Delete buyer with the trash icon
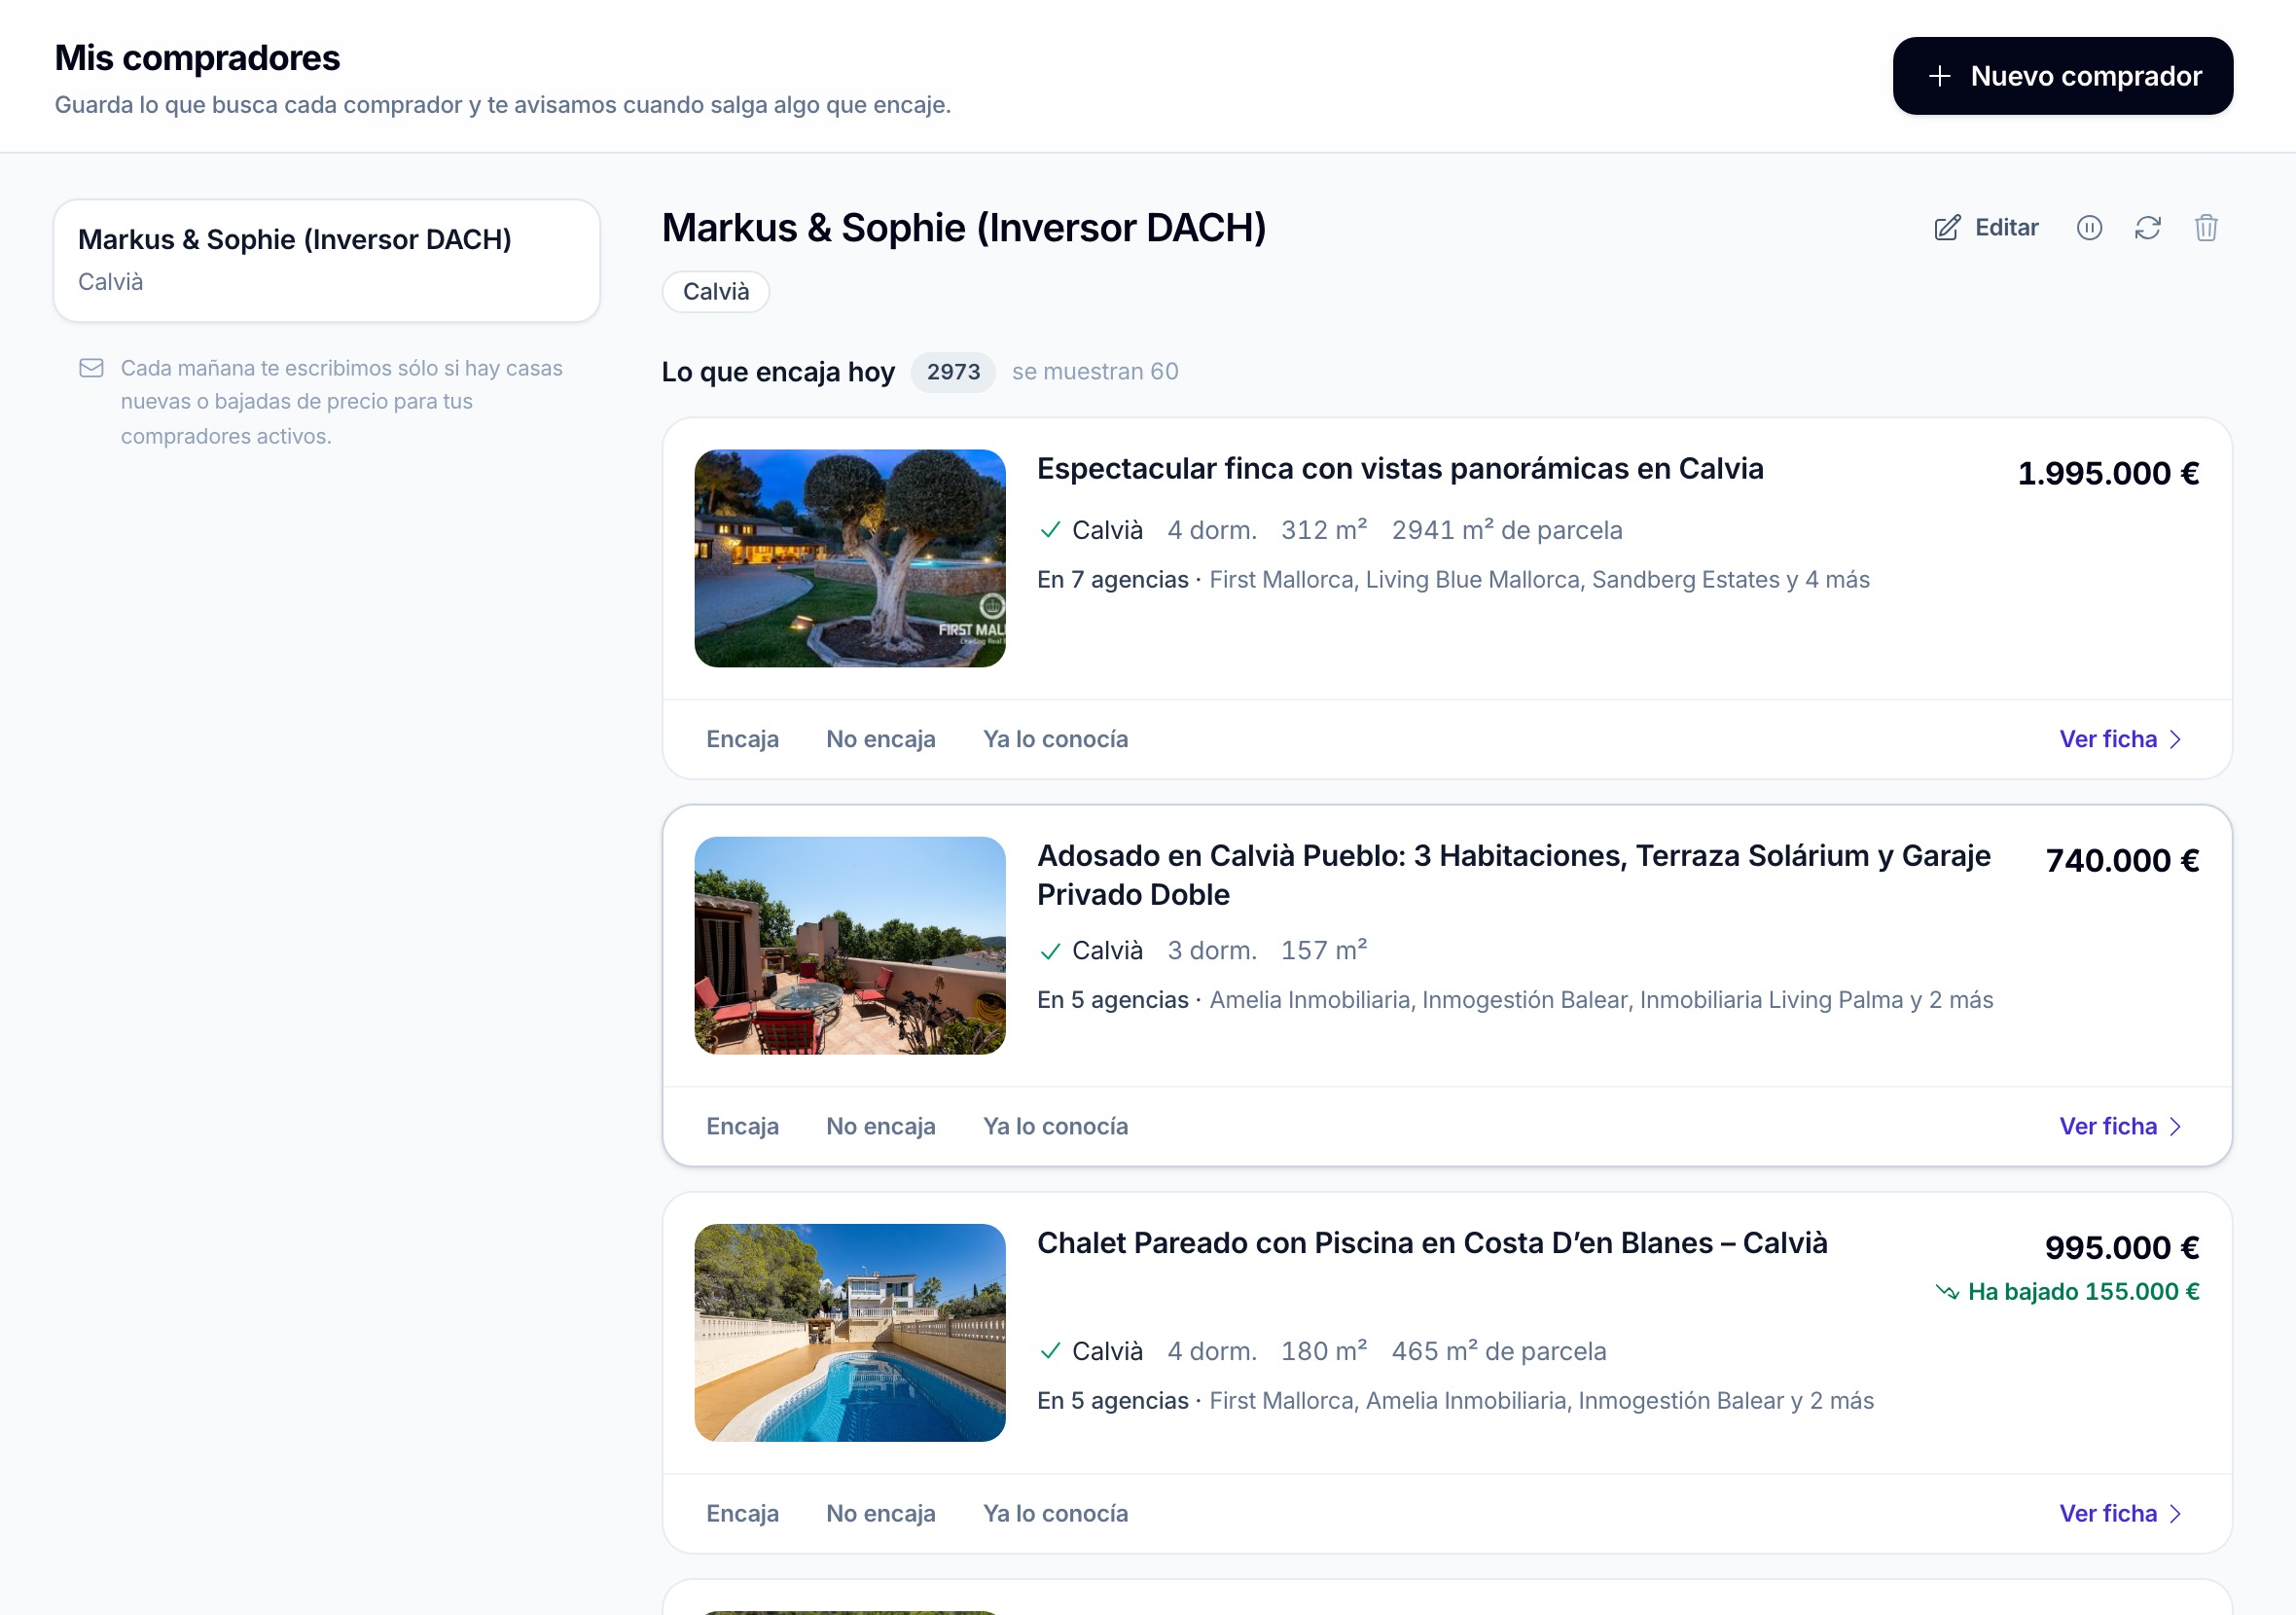2296x1615 pixels. point(2206,228)
